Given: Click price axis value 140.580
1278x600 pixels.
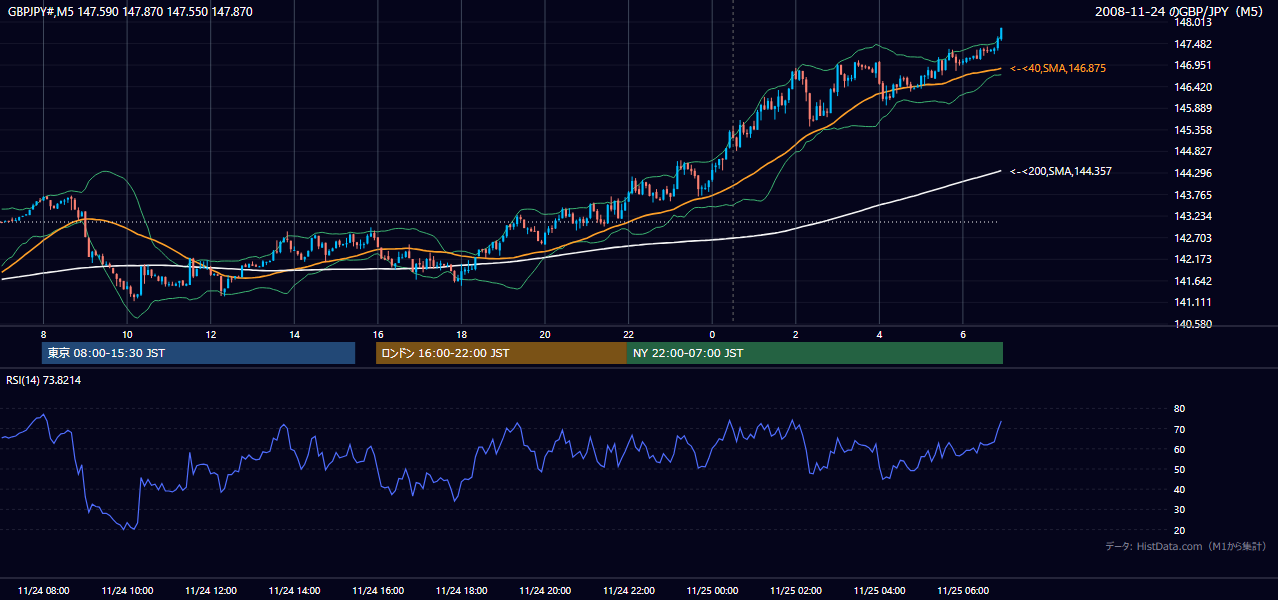Looking at the screenshot, I should click(1193, 324).
